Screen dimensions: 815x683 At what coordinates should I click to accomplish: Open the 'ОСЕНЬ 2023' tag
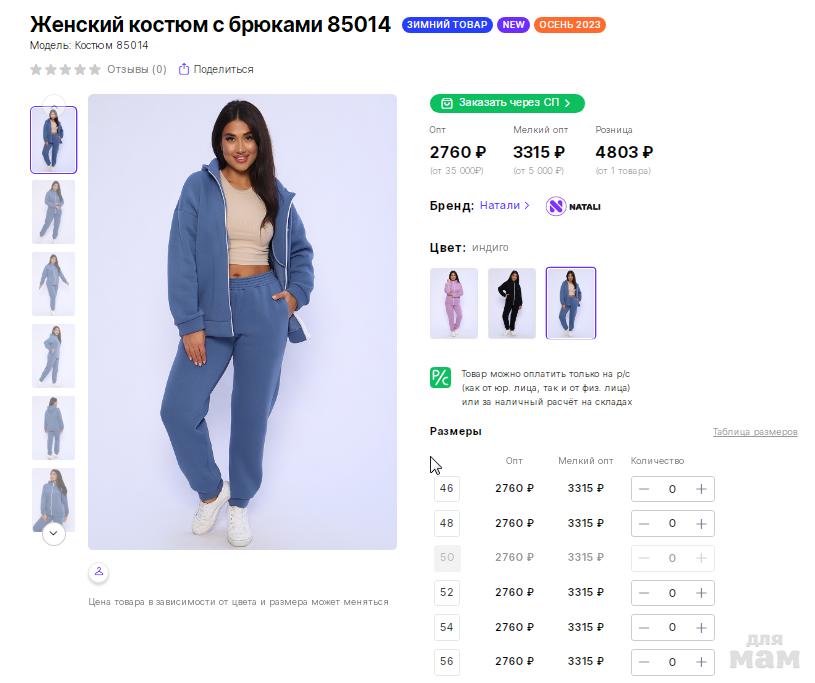point(569,25)
